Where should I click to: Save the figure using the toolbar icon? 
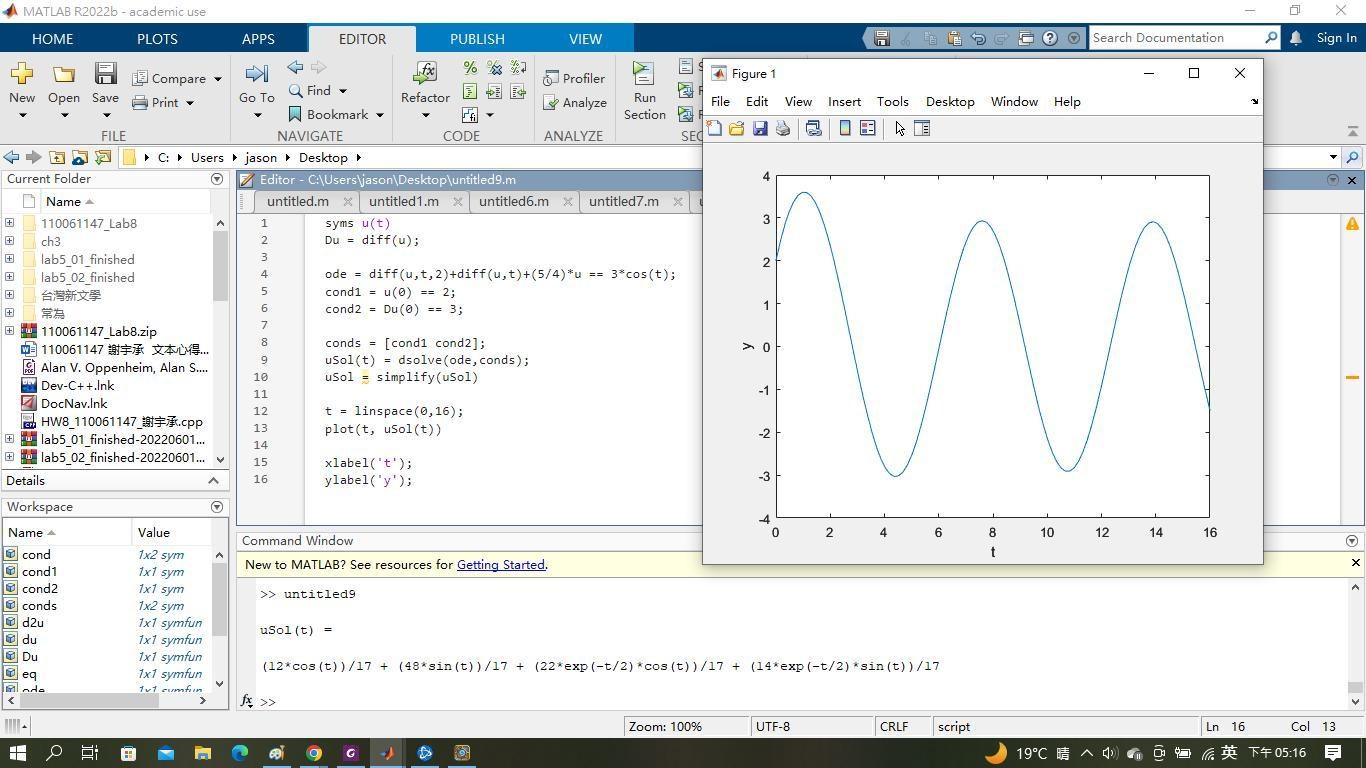pos(759,128)
